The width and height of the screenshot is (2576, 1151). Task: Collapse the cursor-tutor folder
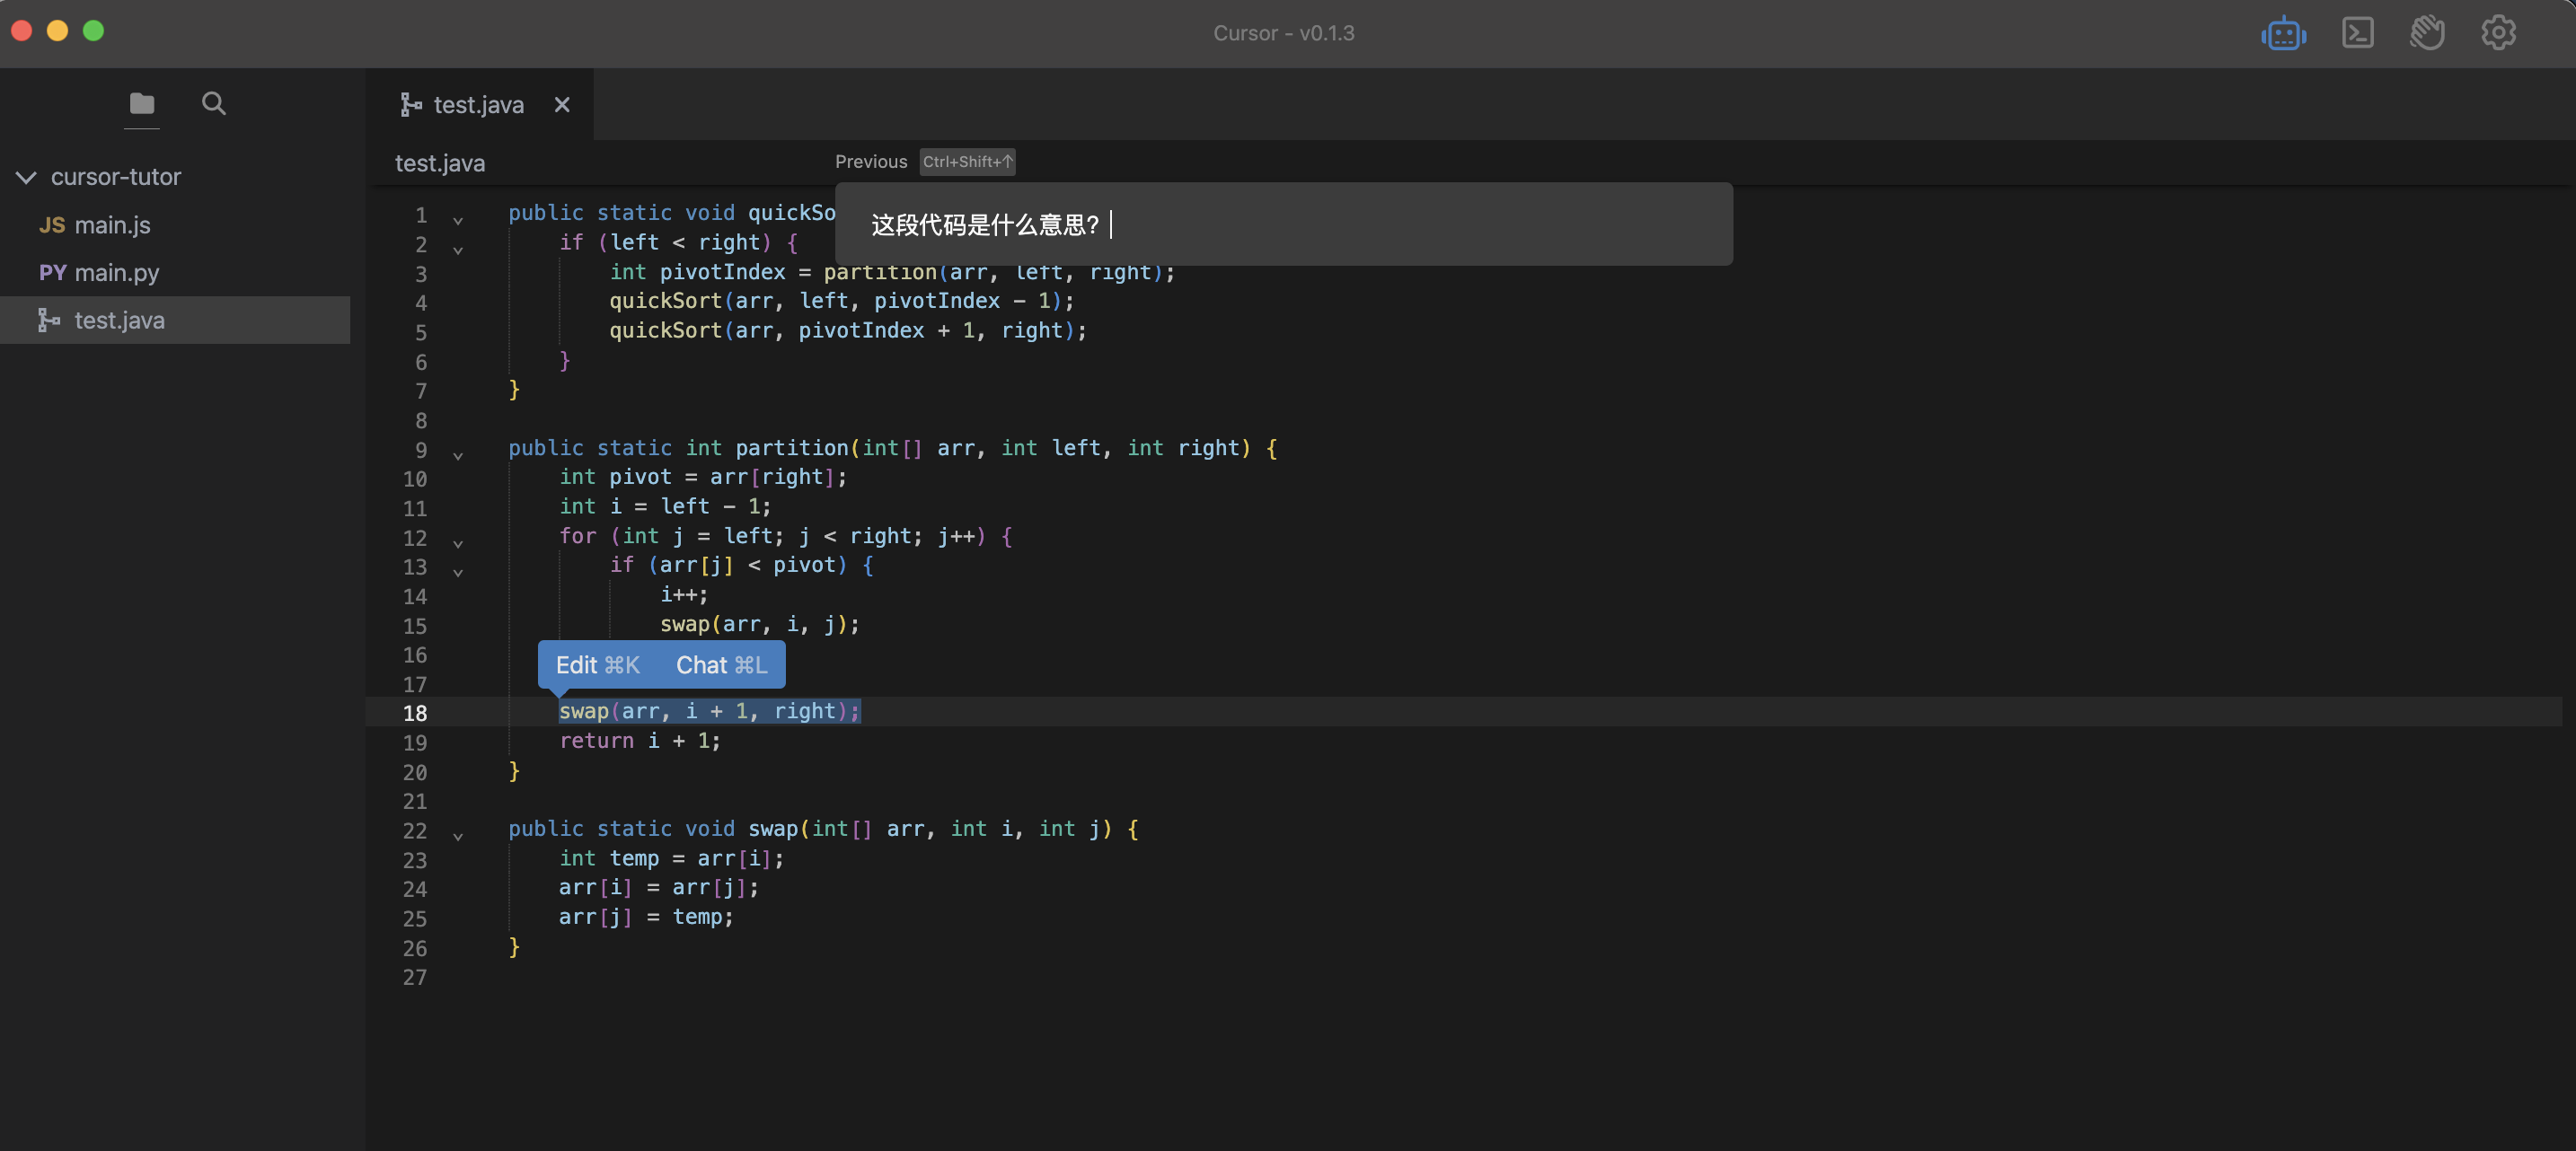tap(27, 177)
